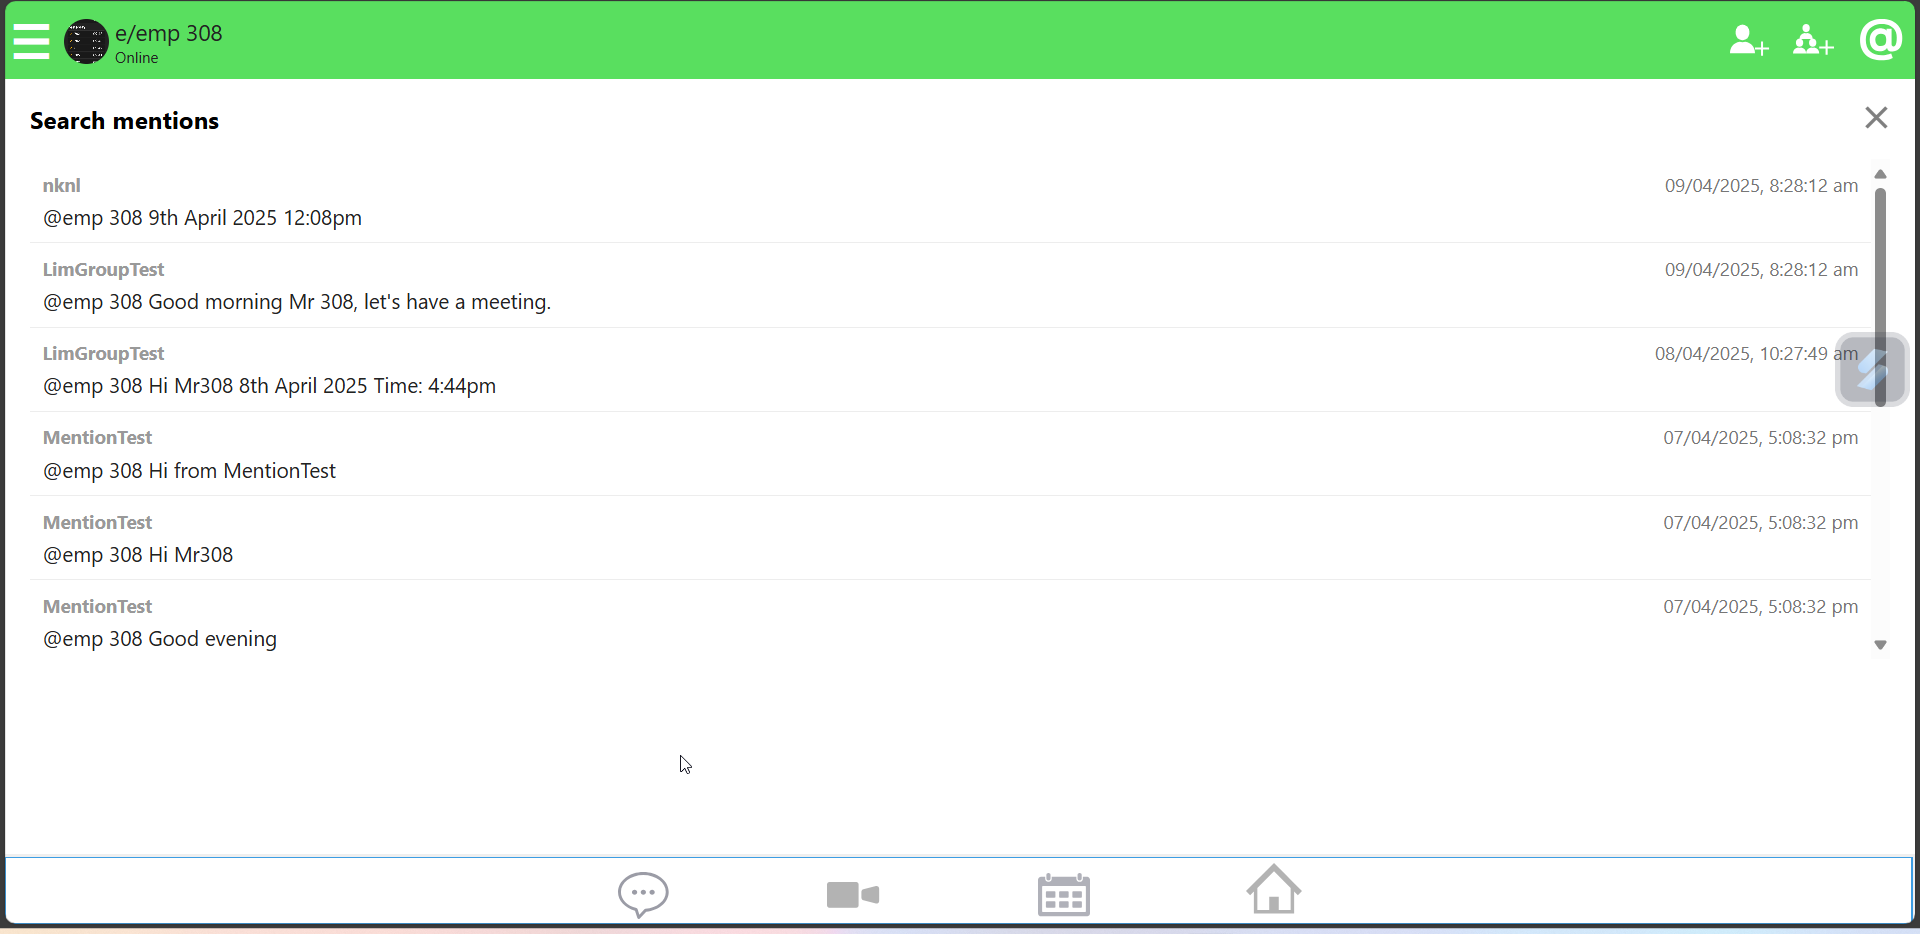
Task: Click the floating overlay widget button
Action: coord(1872,369)
